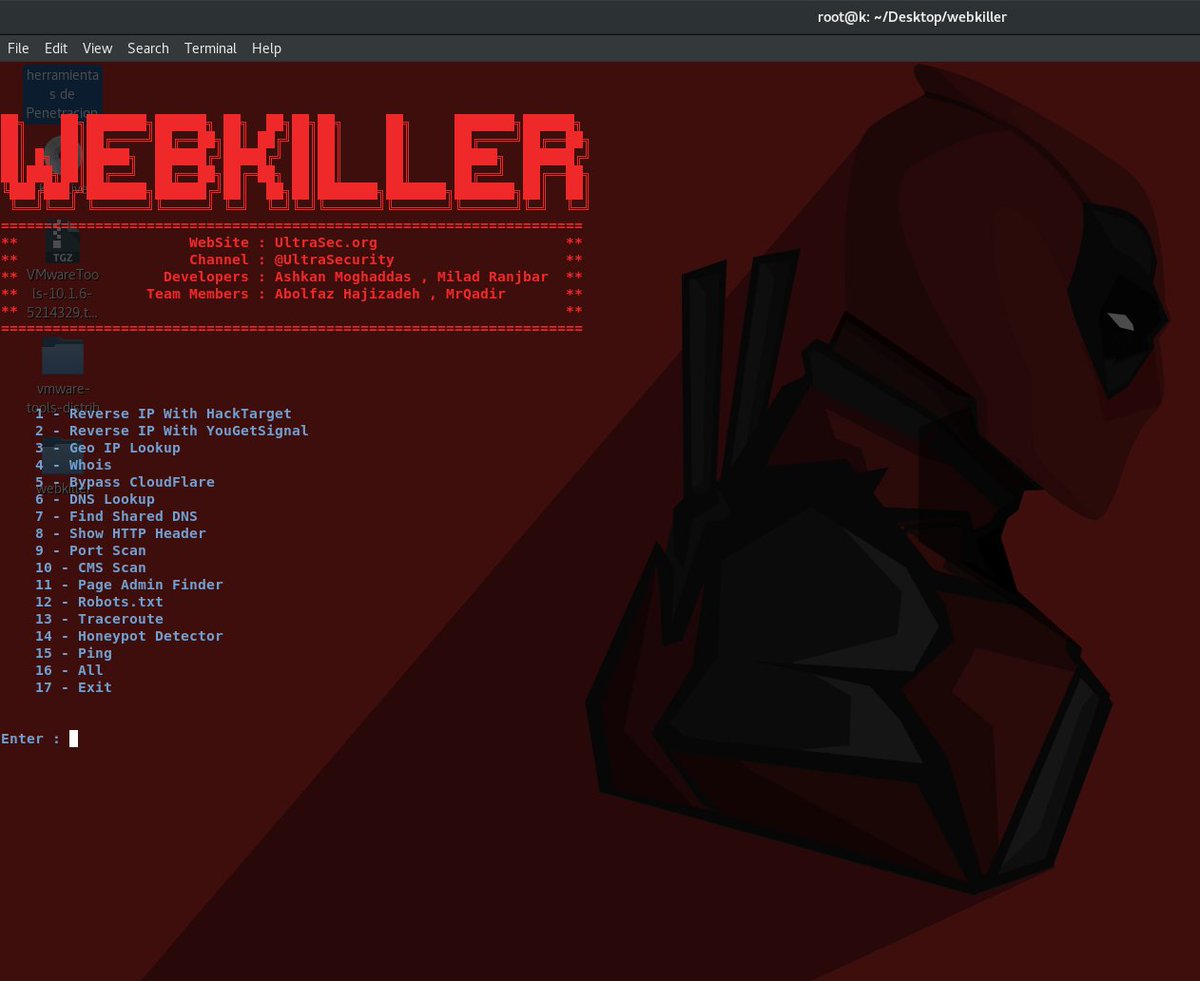This screenshot has width=1200, height=981.
Task: Select option "14 - Honeypot Detector"
Action: (x=130, y=635)
